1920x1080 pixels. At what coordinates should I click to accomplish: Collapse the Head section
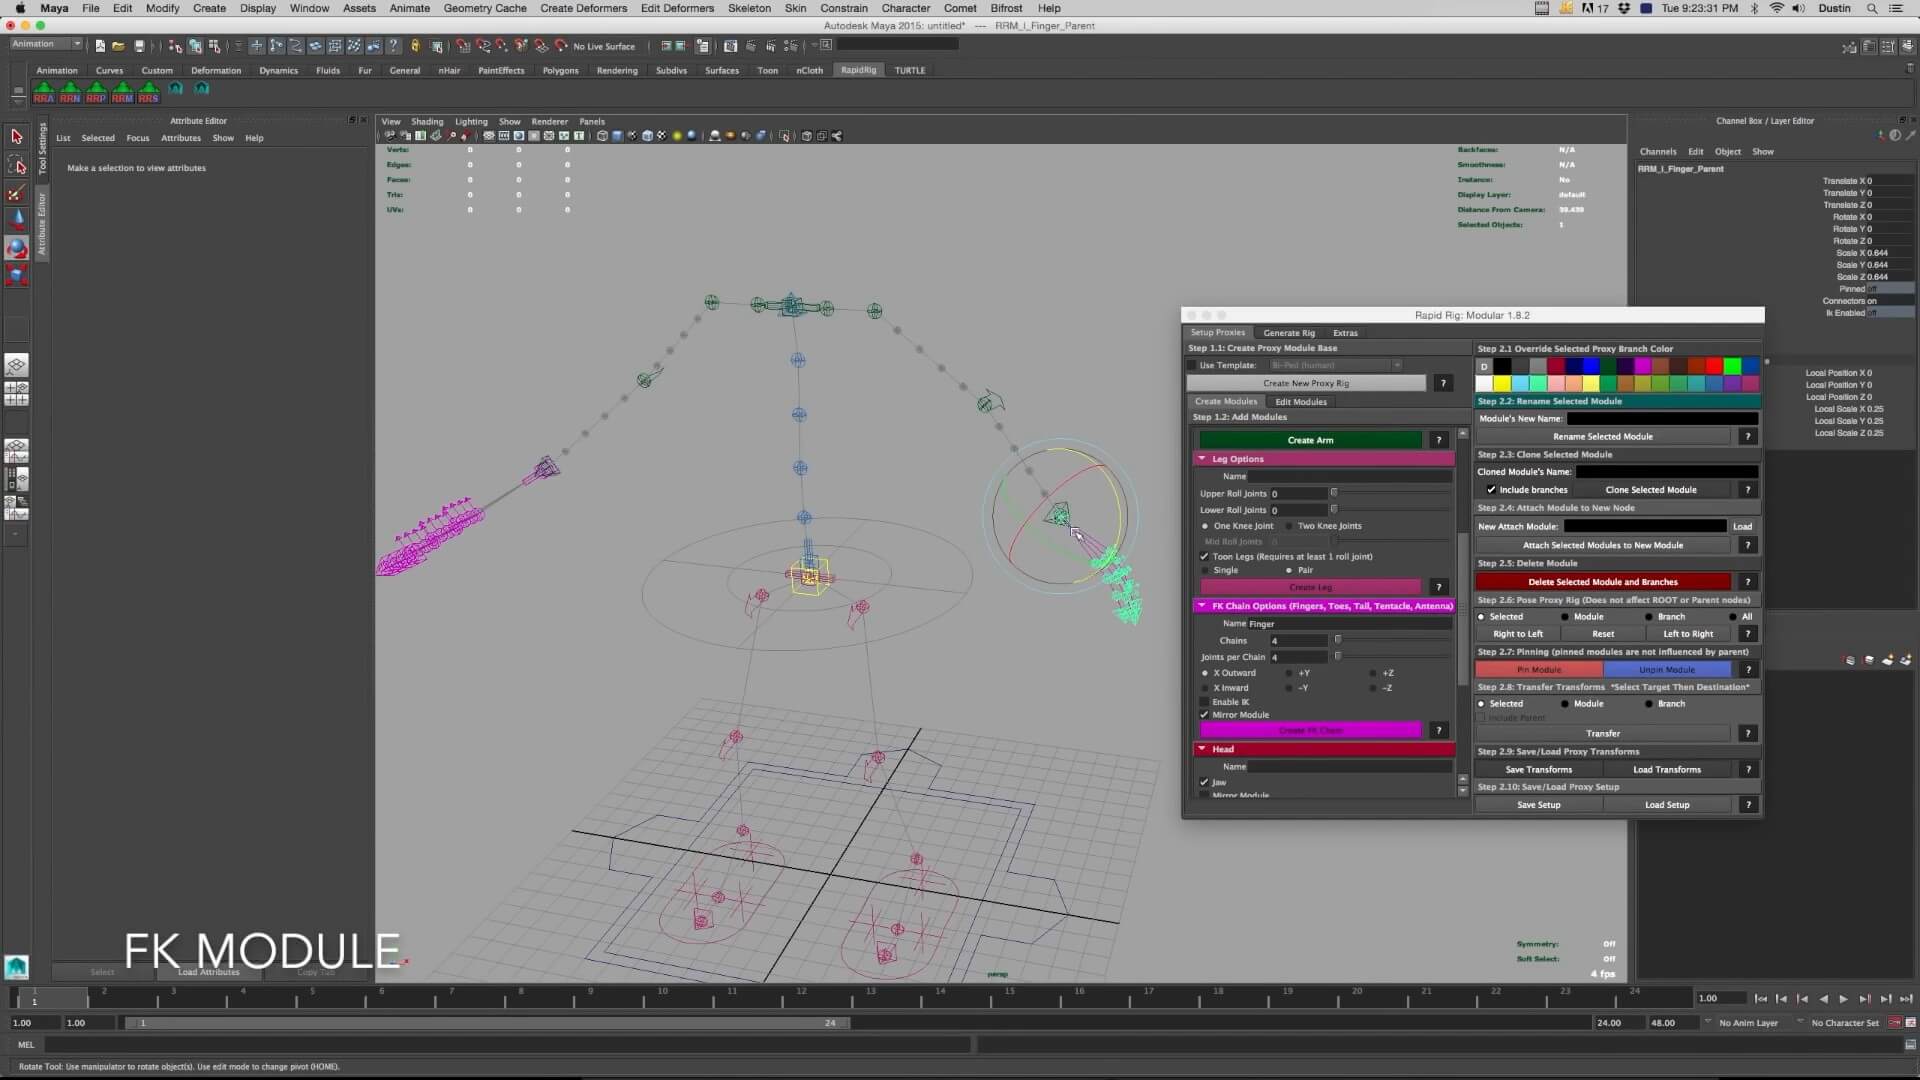[1202, 749]
